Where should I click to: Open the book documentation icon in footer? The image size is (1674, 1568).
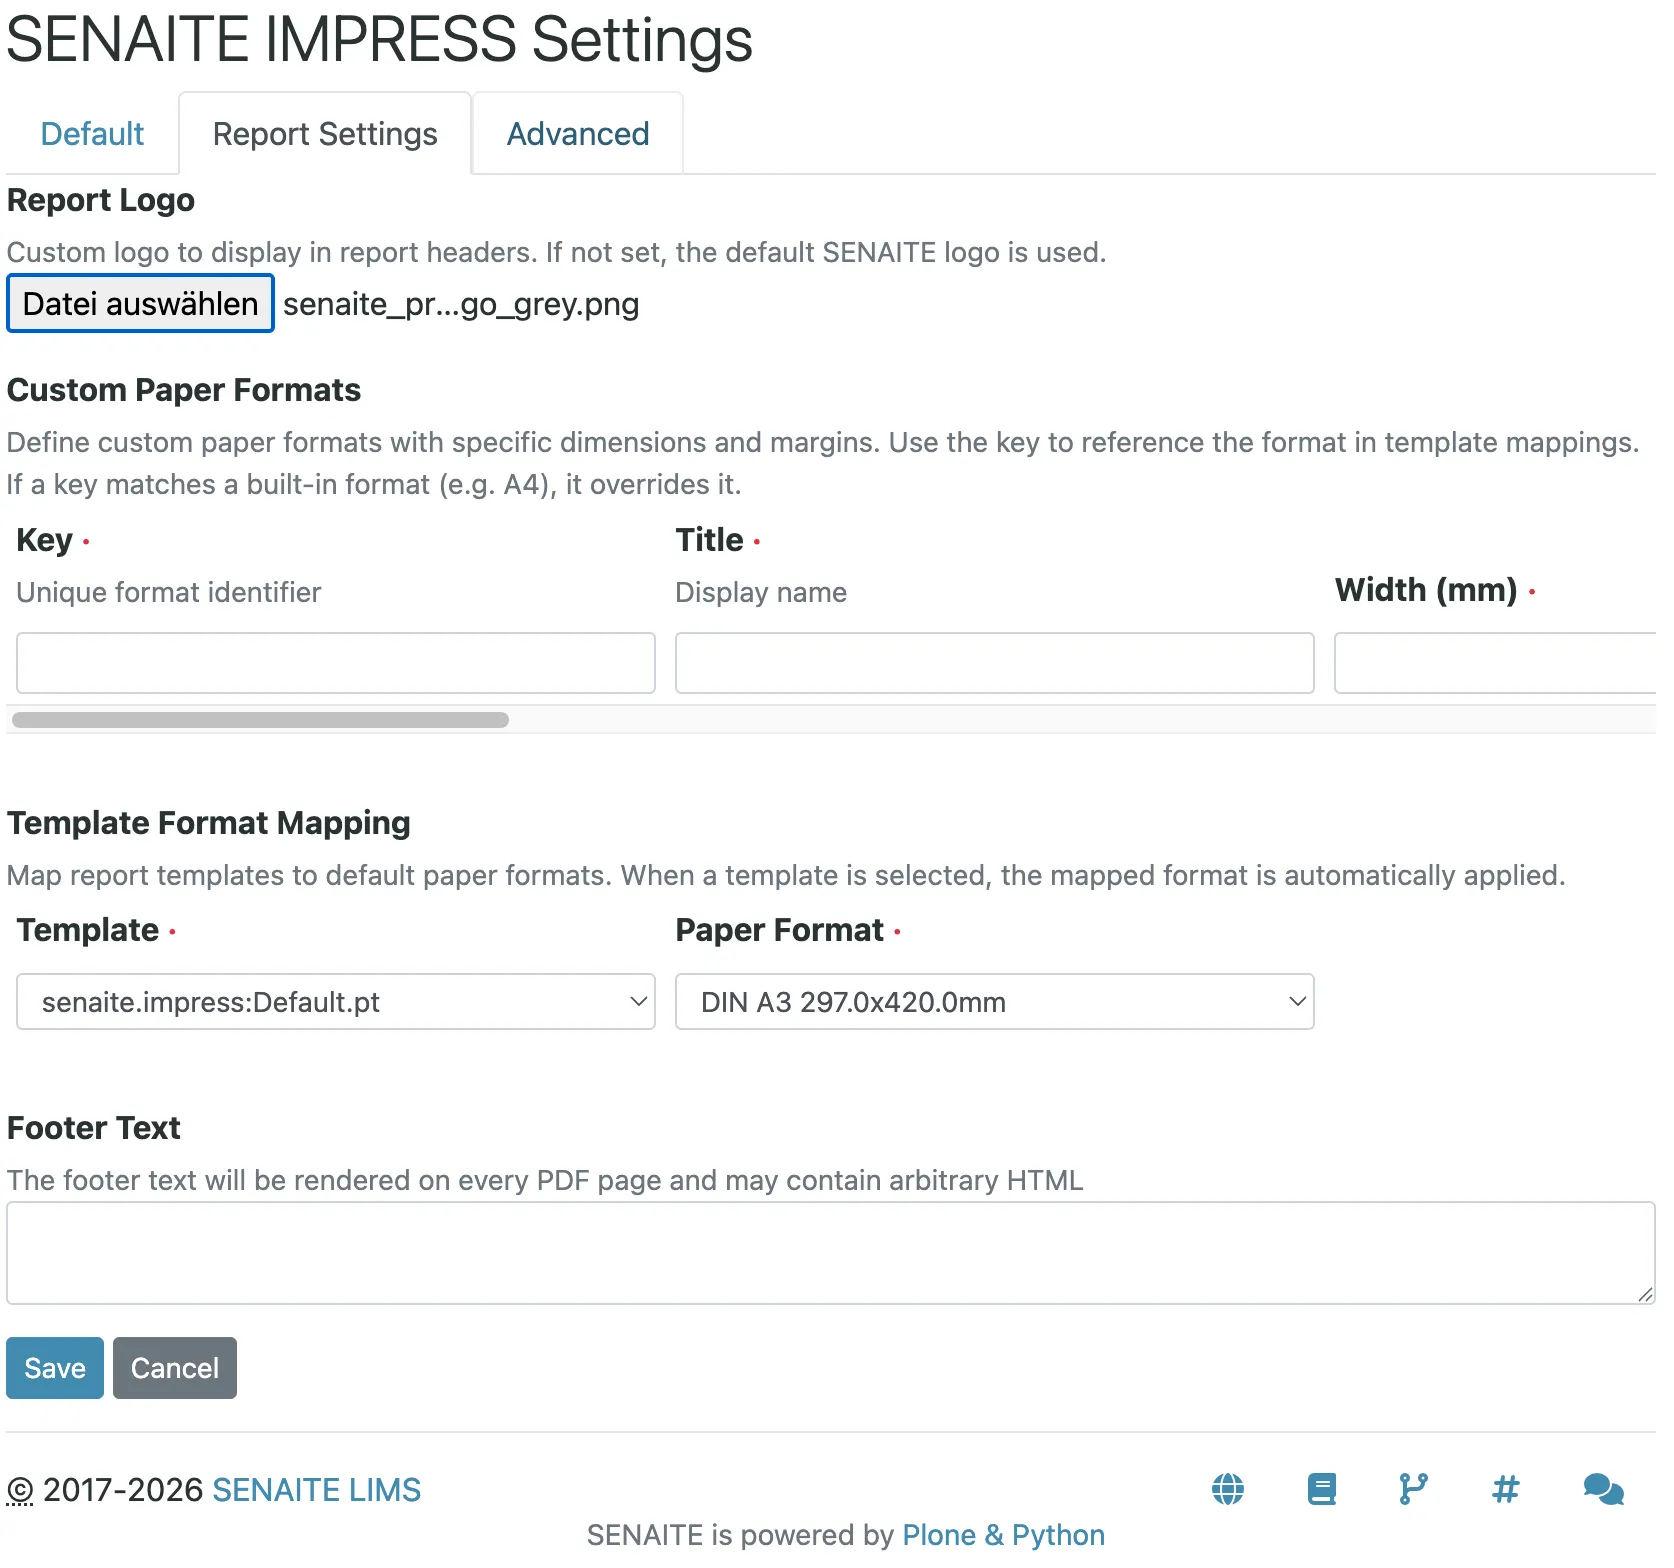click(x=1321, y=1489)
